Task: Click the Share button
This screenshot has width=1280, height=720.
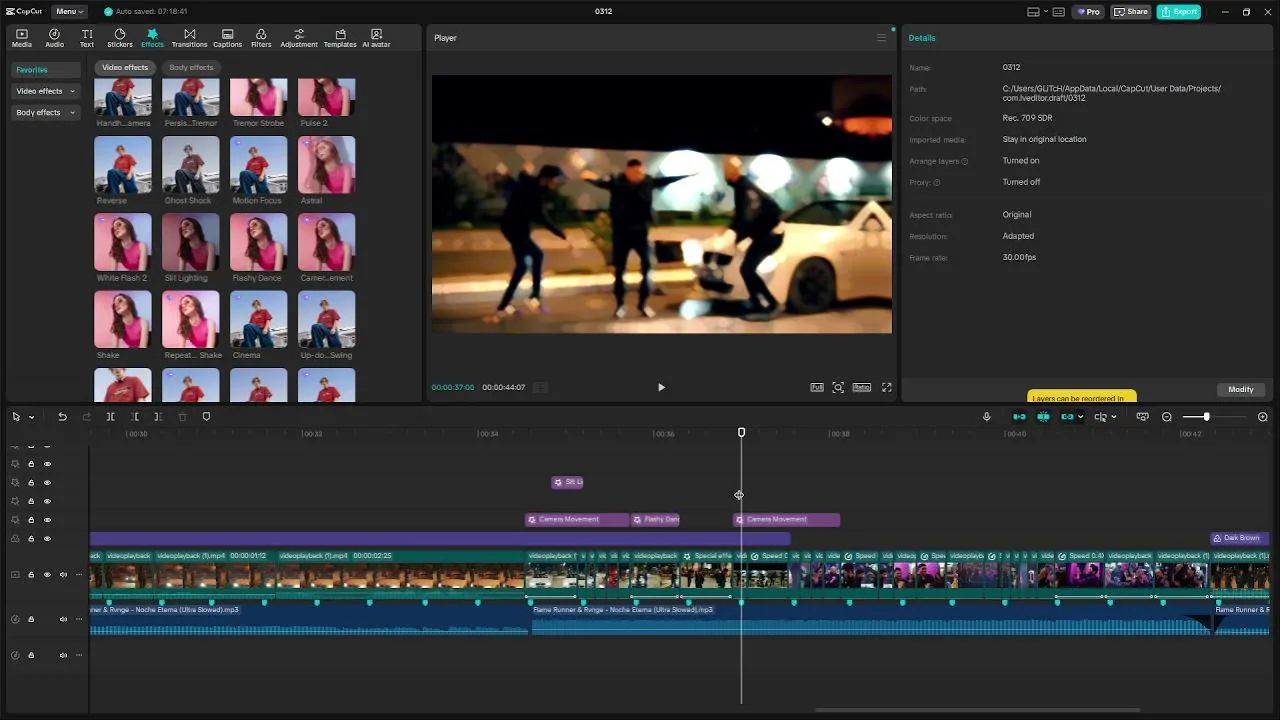Action: pyautogui.click(x=1131, y=12)
